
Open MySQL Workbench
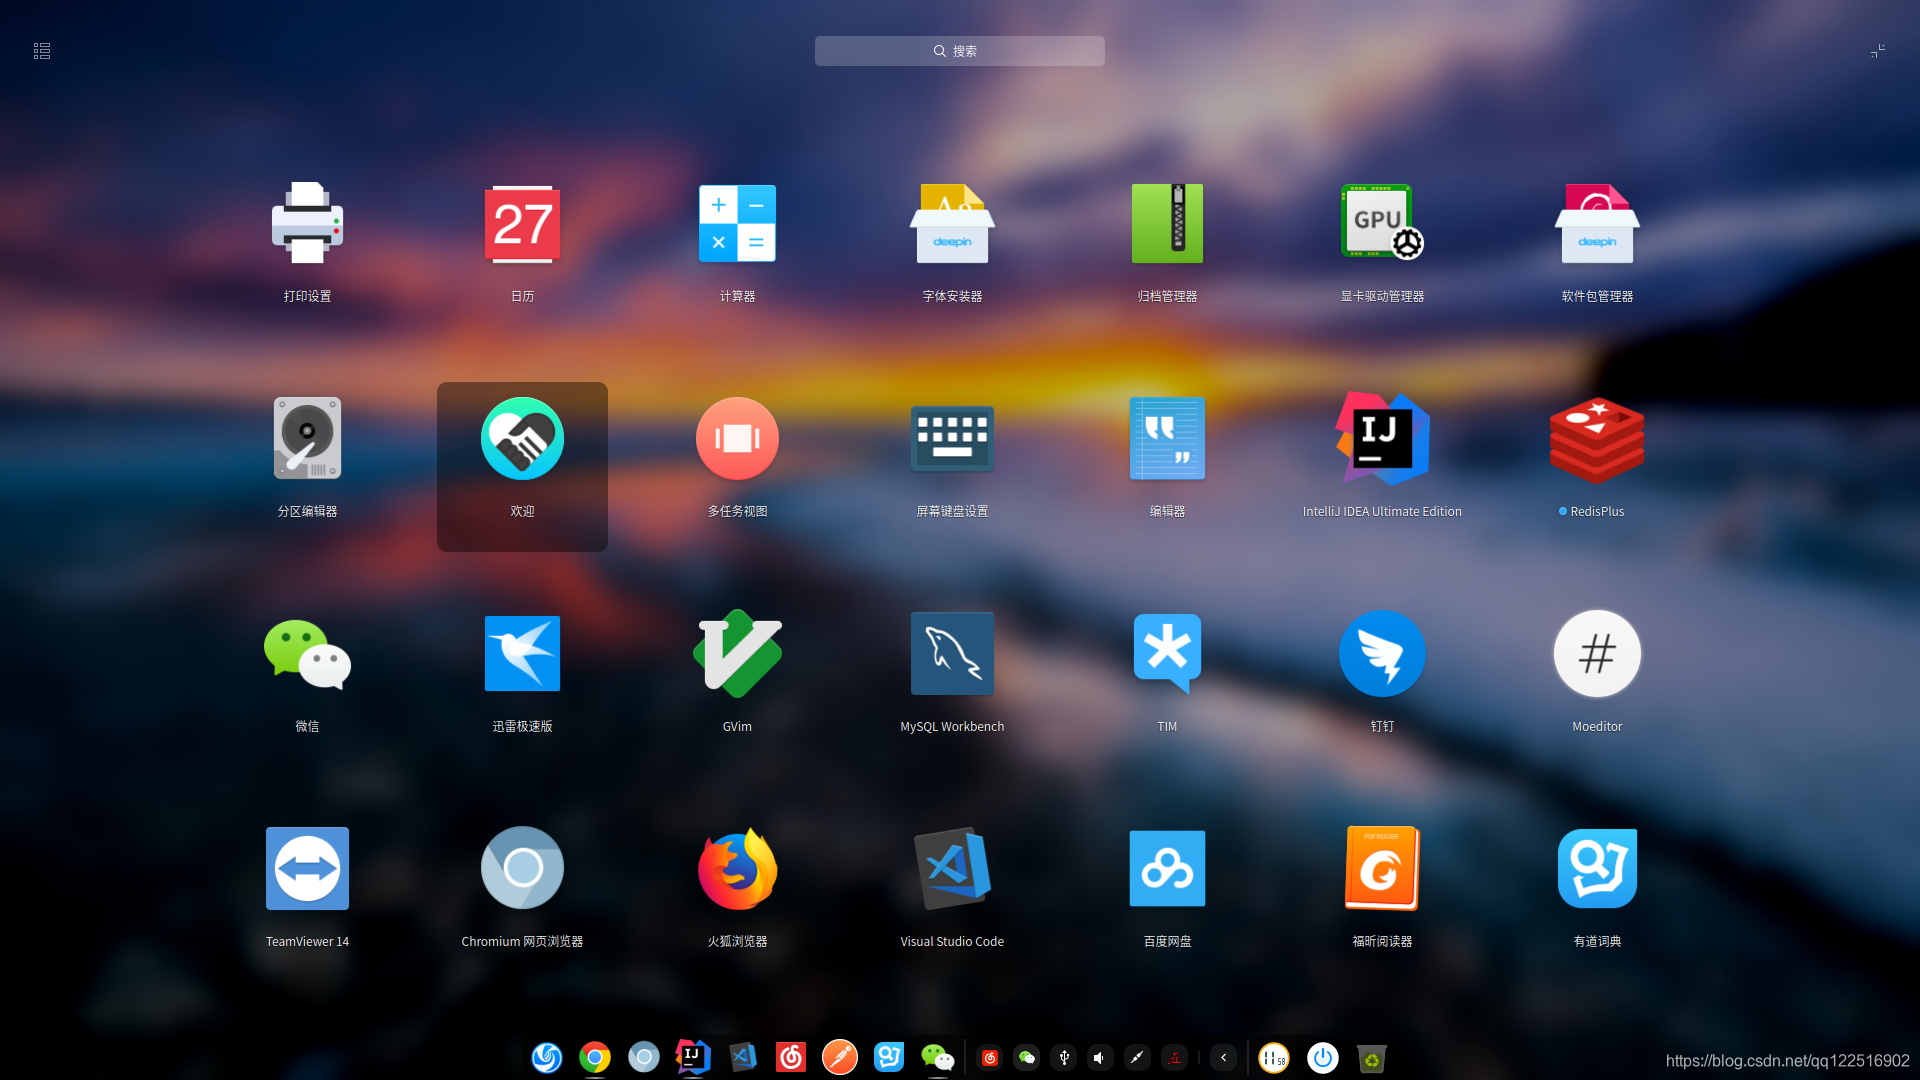coord(952,653)
